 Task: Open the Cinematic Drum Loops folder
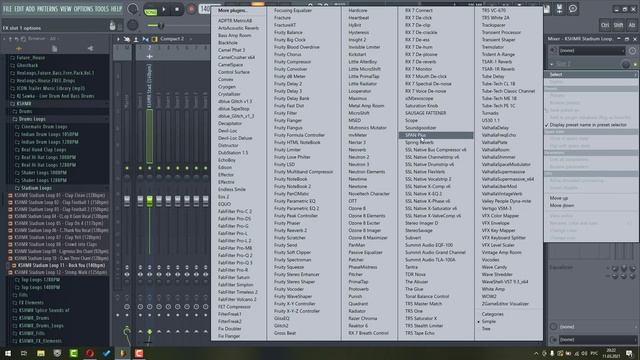[x=44, y=127]
